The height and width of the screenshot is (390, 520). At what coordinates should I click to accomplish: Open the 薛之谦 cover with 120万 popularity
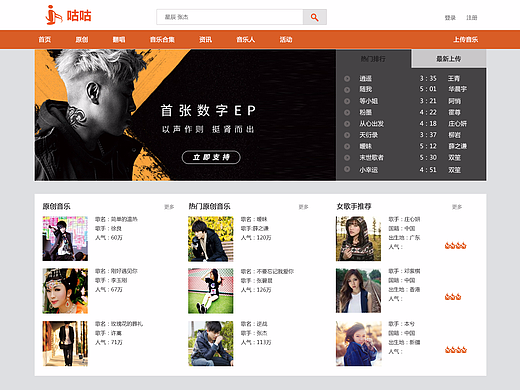pos(211,239)
